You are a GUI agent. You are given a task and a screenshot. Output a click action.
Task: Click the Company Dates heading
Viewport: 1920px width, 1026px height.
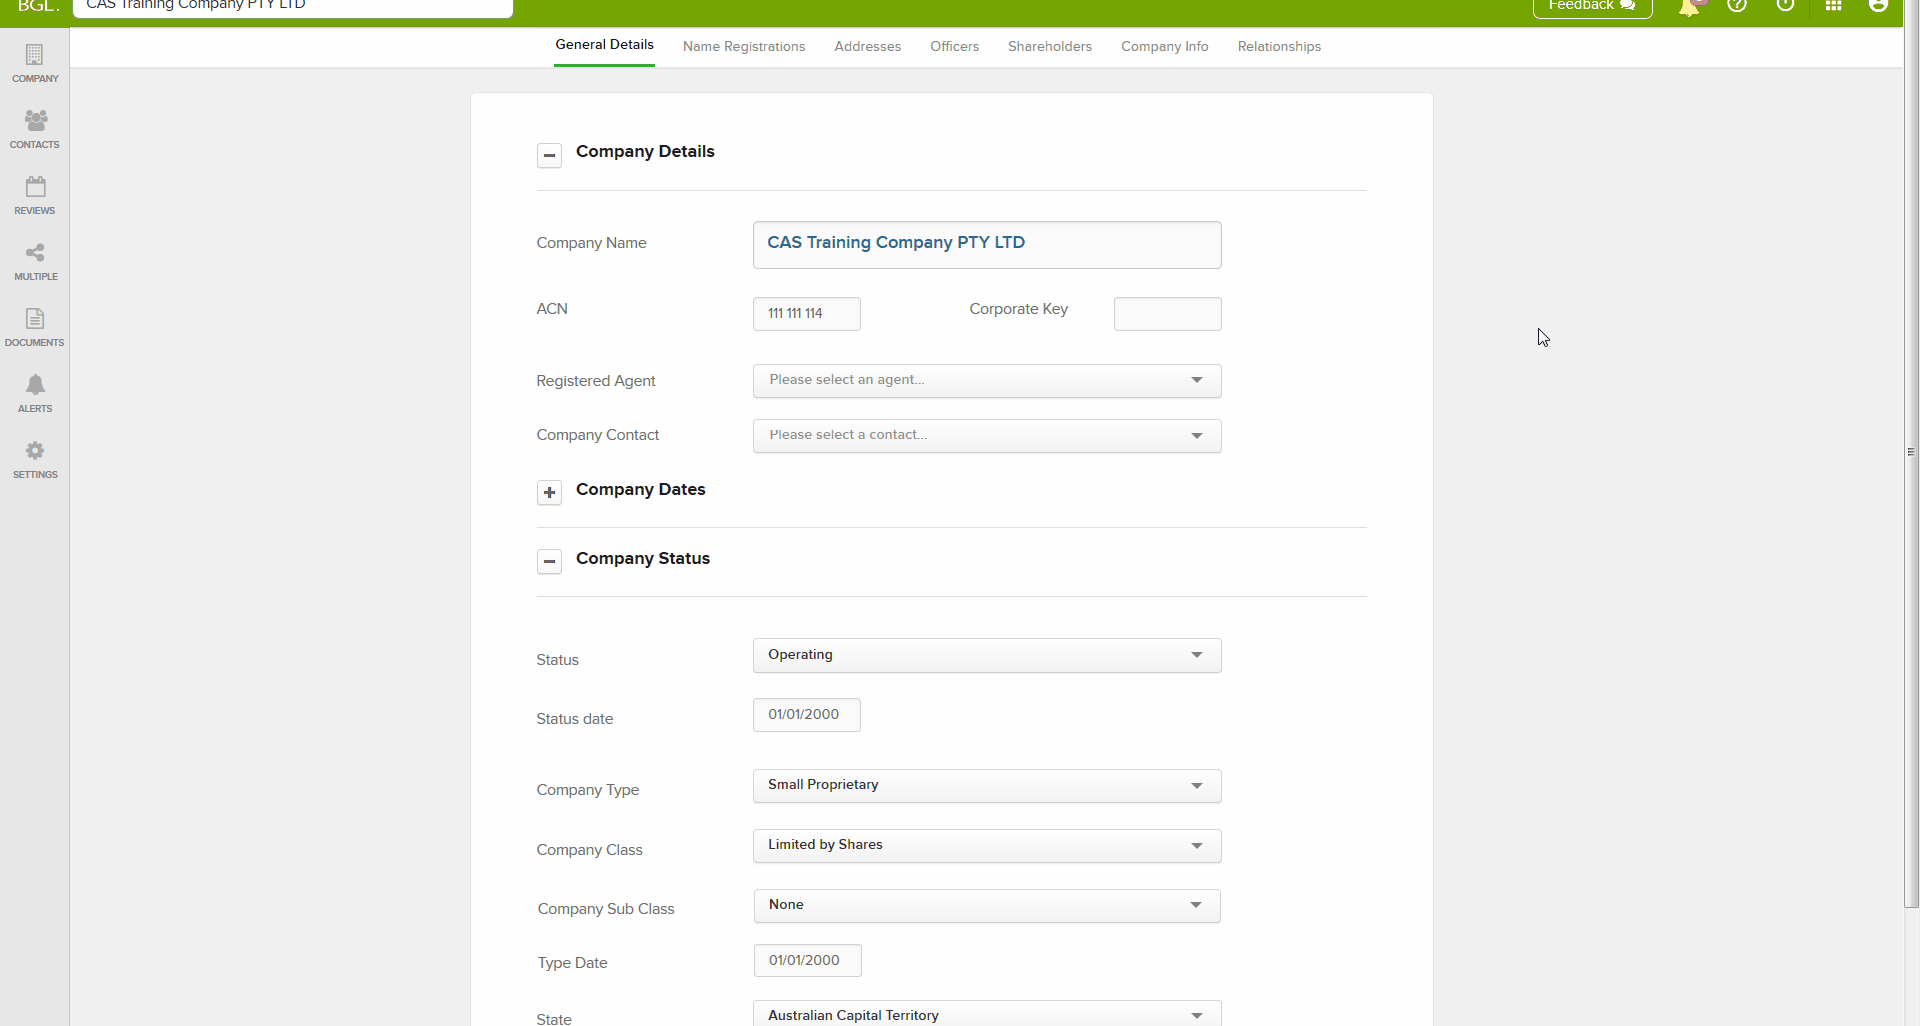[641, 490]
